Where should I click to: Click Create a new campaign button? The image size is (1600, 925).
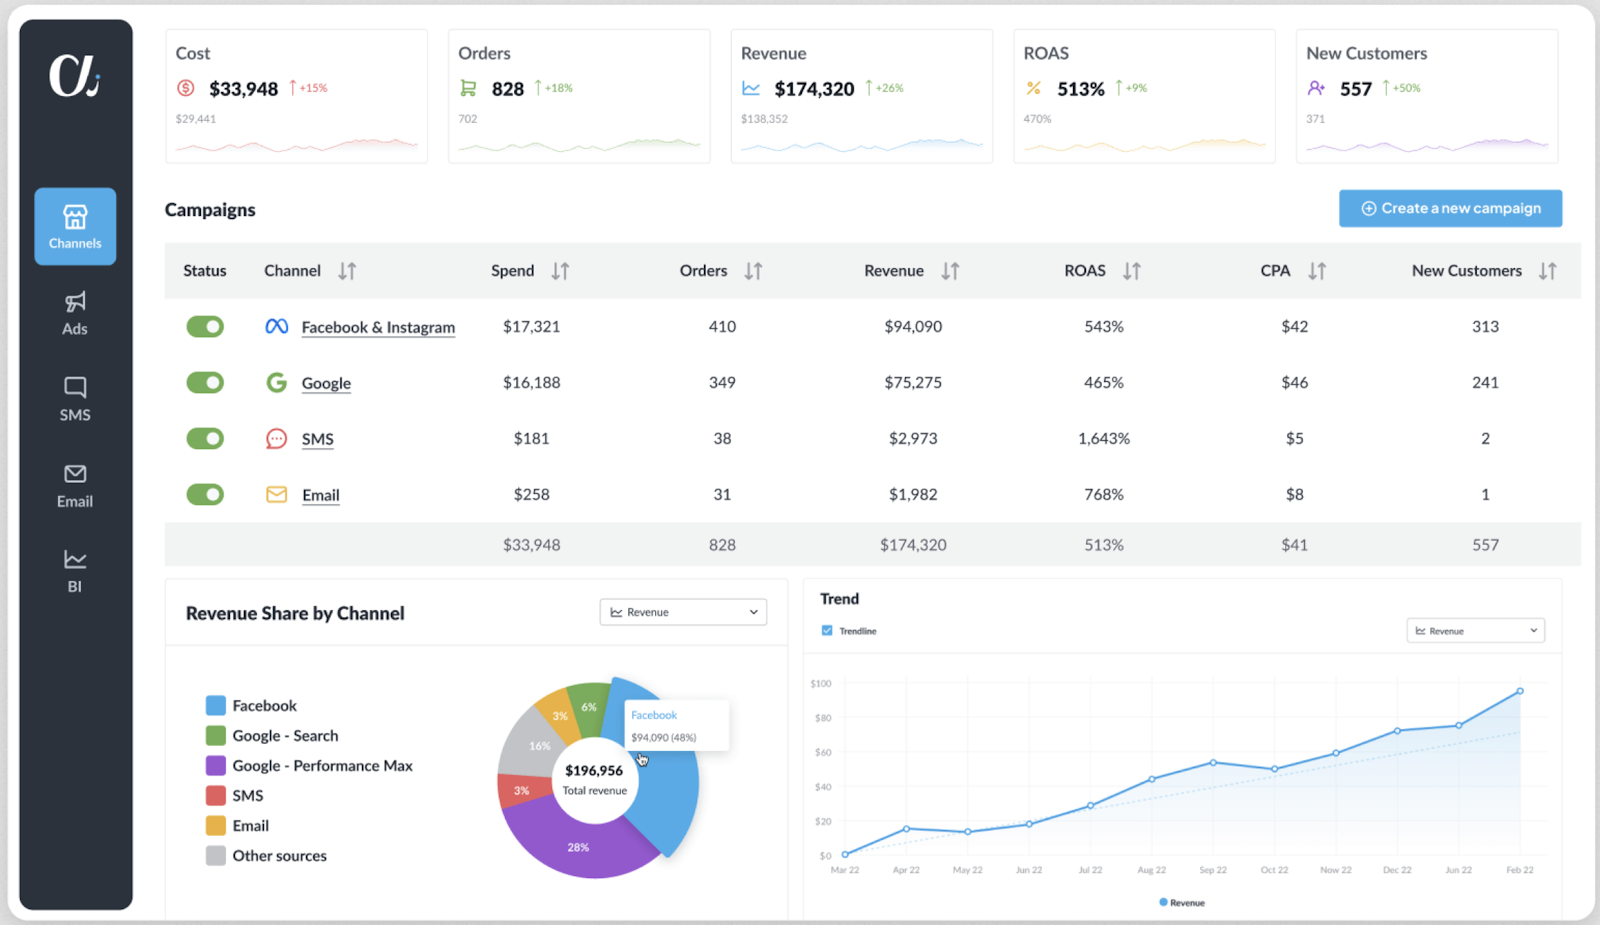click(1450, 208)
